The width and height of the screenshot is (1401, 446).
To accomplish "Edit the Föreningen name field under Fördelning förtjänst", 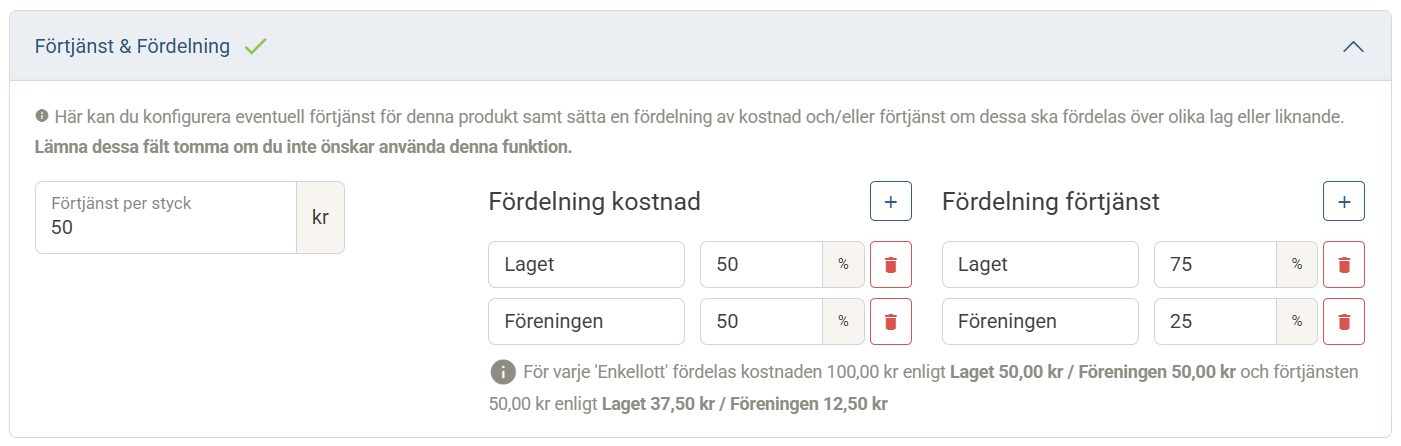I will (1040, 322).
